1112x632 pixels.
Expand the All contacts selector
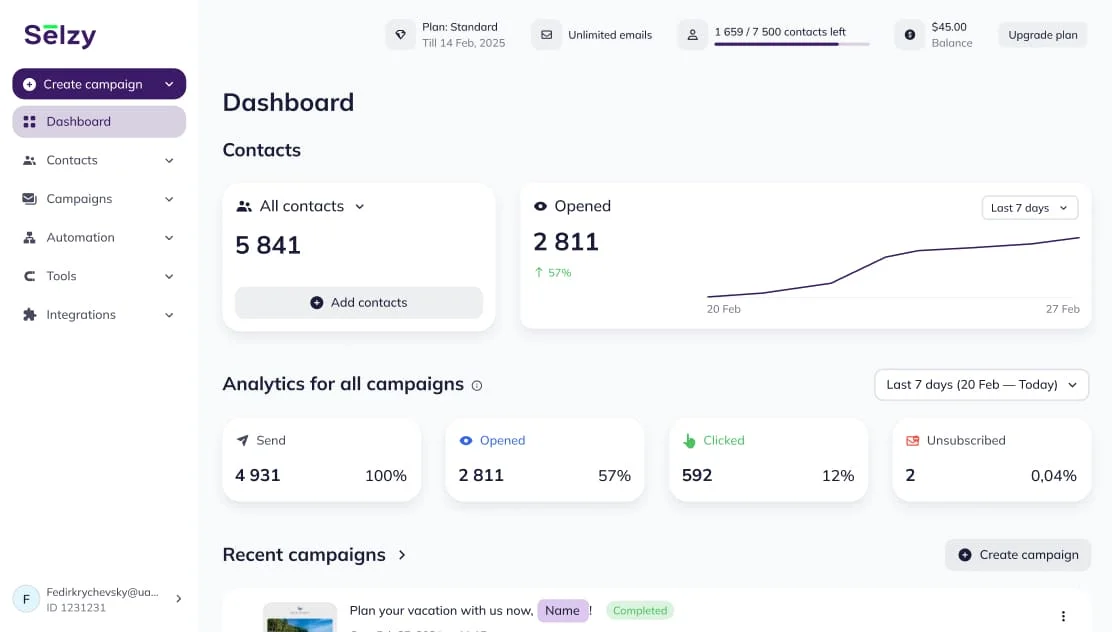click(x=360, y=207)
